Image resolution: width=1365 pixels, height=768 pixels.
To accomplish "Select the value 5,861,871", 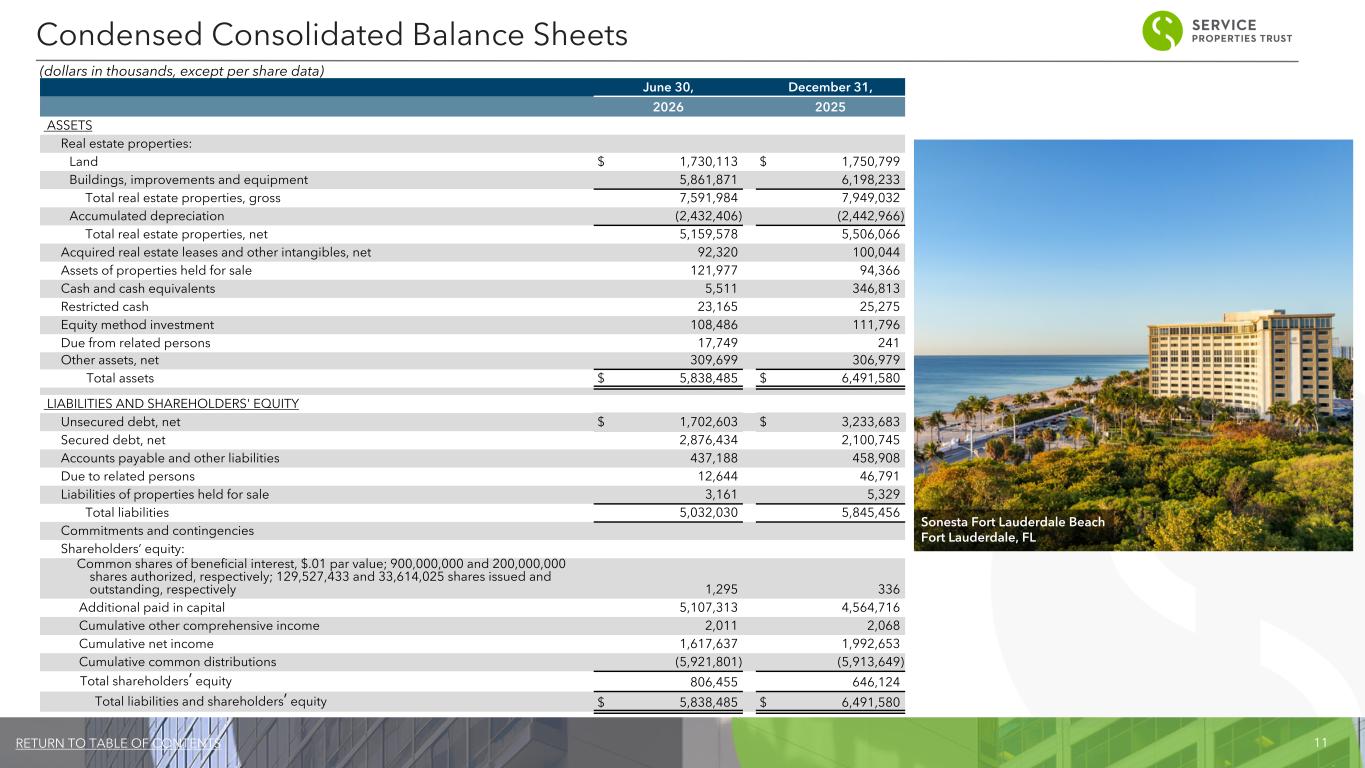I will coord(708,180).
